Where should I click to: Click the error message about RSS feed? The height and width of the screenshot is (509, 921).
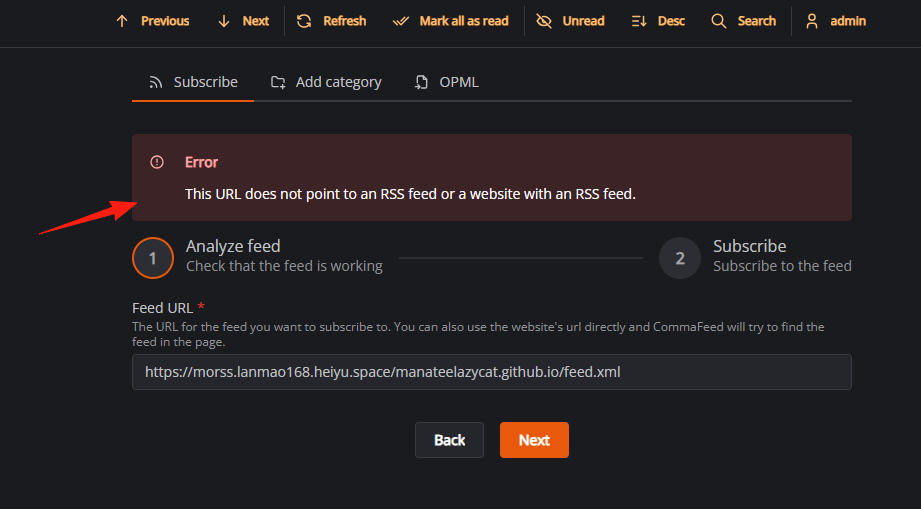pyautogui.click(x=410, y=194)
